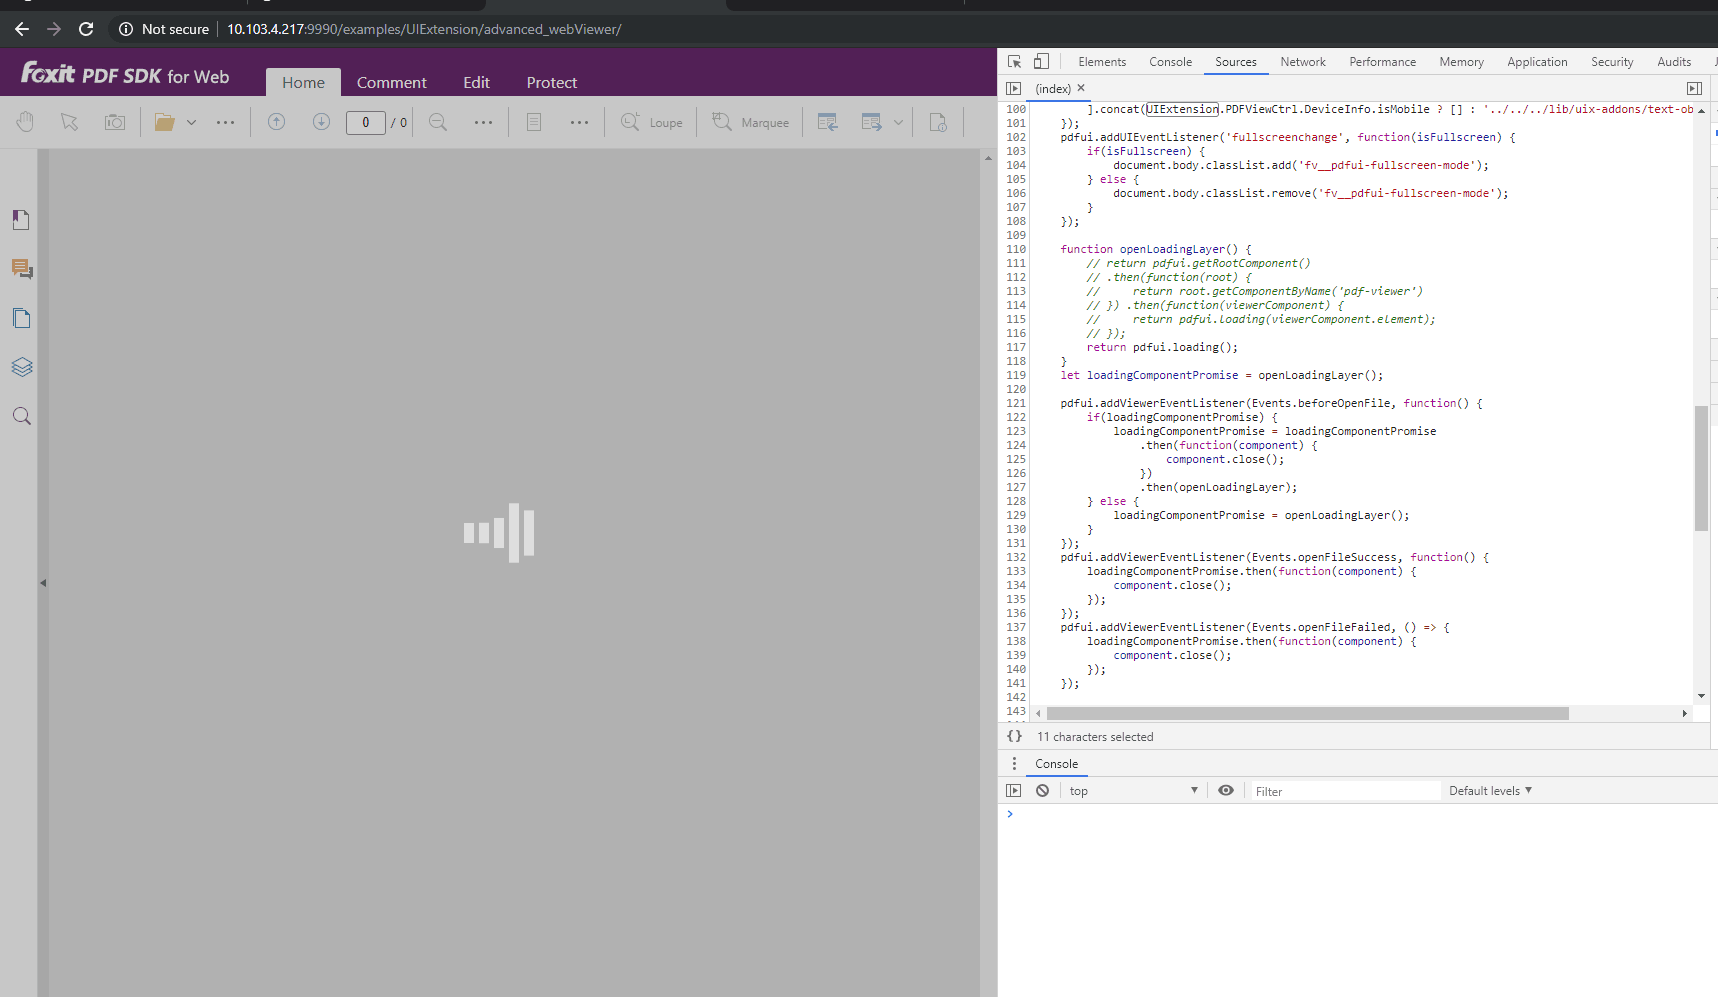Open document properties info icon
This screenshot has width=1718, height=997.
point(938,122)
